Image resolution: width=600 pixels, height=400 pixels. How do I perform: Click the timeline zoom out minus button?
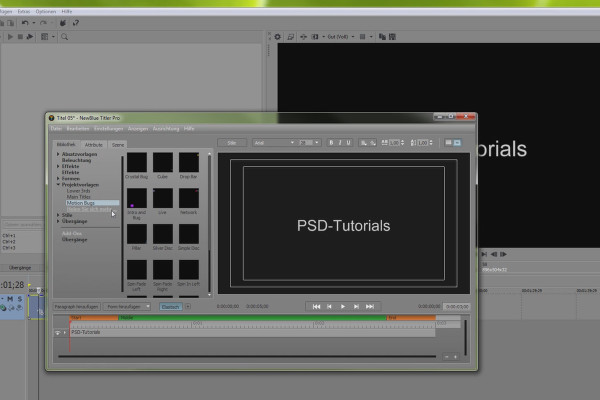click(x=447, y=357)
